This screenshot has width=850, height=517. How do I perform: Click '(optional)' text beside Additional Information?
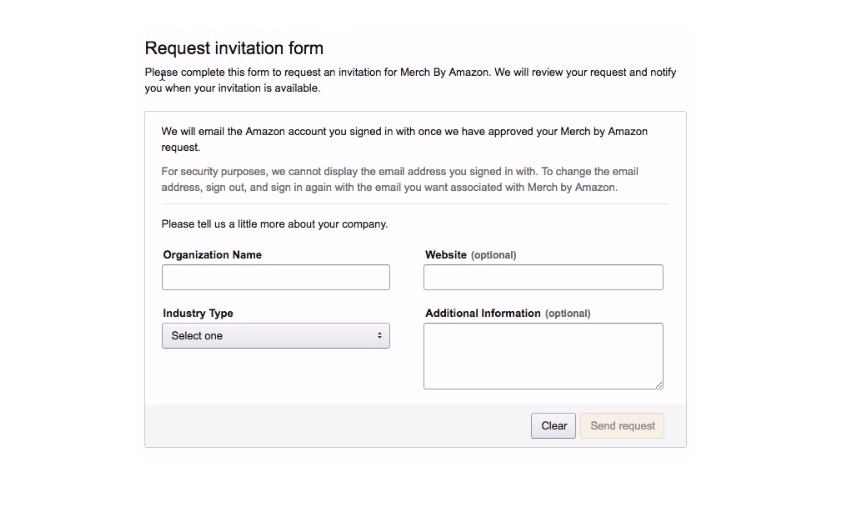[568, 314]
